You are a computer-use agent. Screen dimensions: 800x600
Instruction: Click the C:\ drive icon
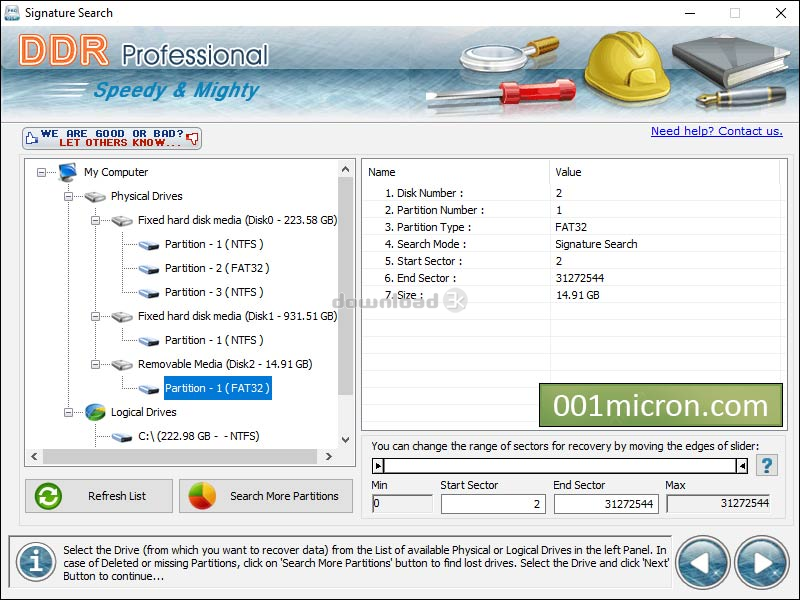click(x=122, y=437)
